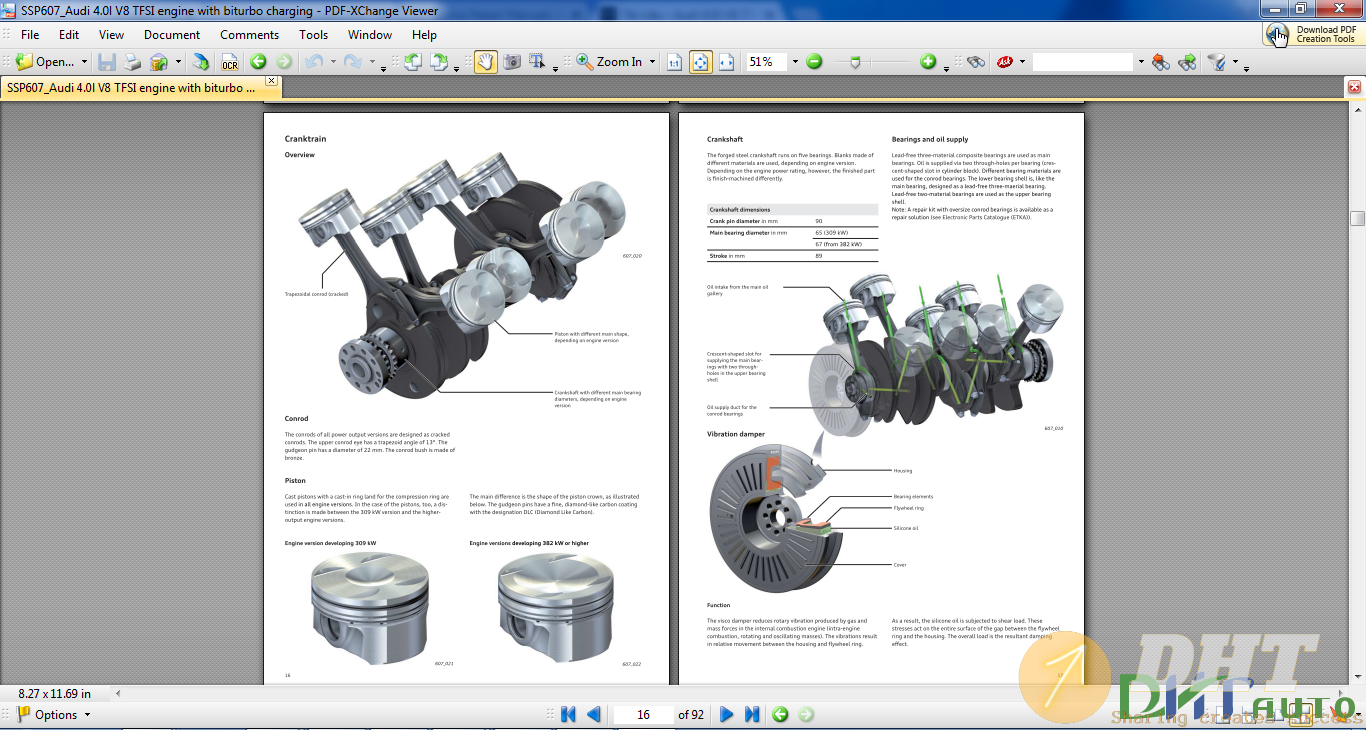This screenshot has width=1366, height=730.
Task: Click the search text input field
Action: 1083,62
